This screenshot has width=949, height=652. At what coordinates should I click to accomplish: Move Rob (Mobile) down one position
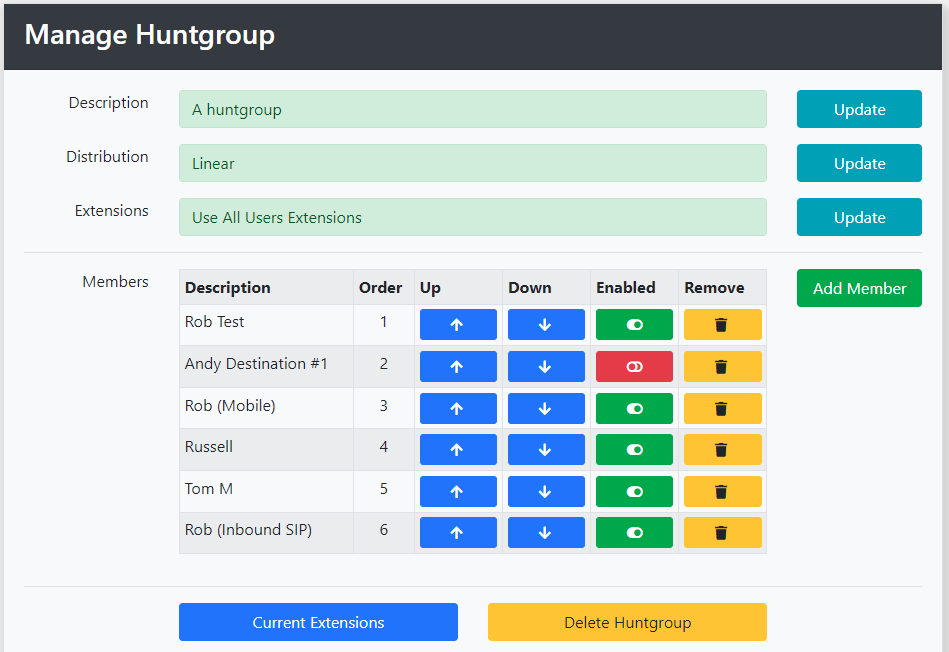pos(546,408)
